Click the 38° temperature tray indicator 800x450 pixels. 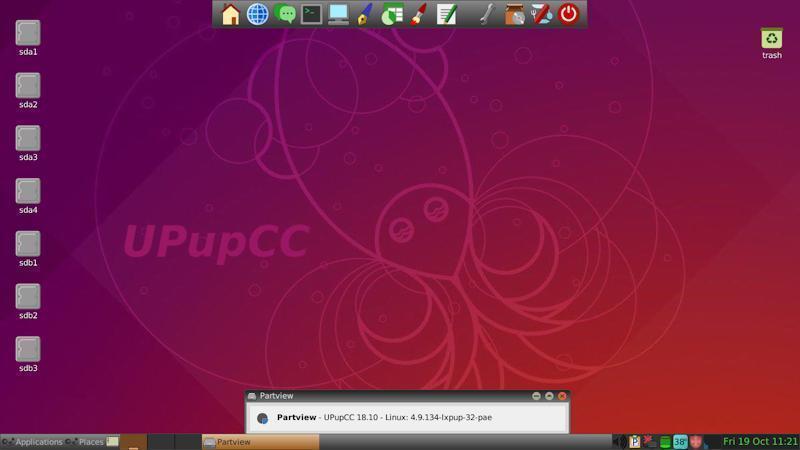click(x=680, y=442)
